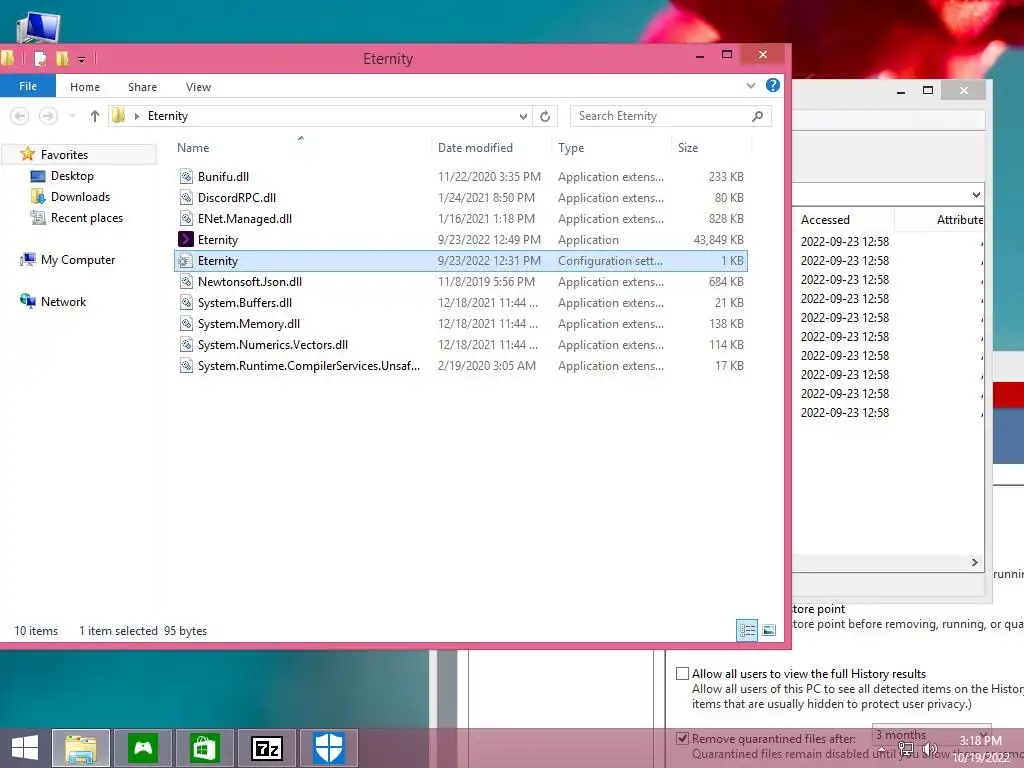Open the dropdown in background window
Viewport: 1024px width, 768px height.
pyautogui.click(x=976, y=195)
